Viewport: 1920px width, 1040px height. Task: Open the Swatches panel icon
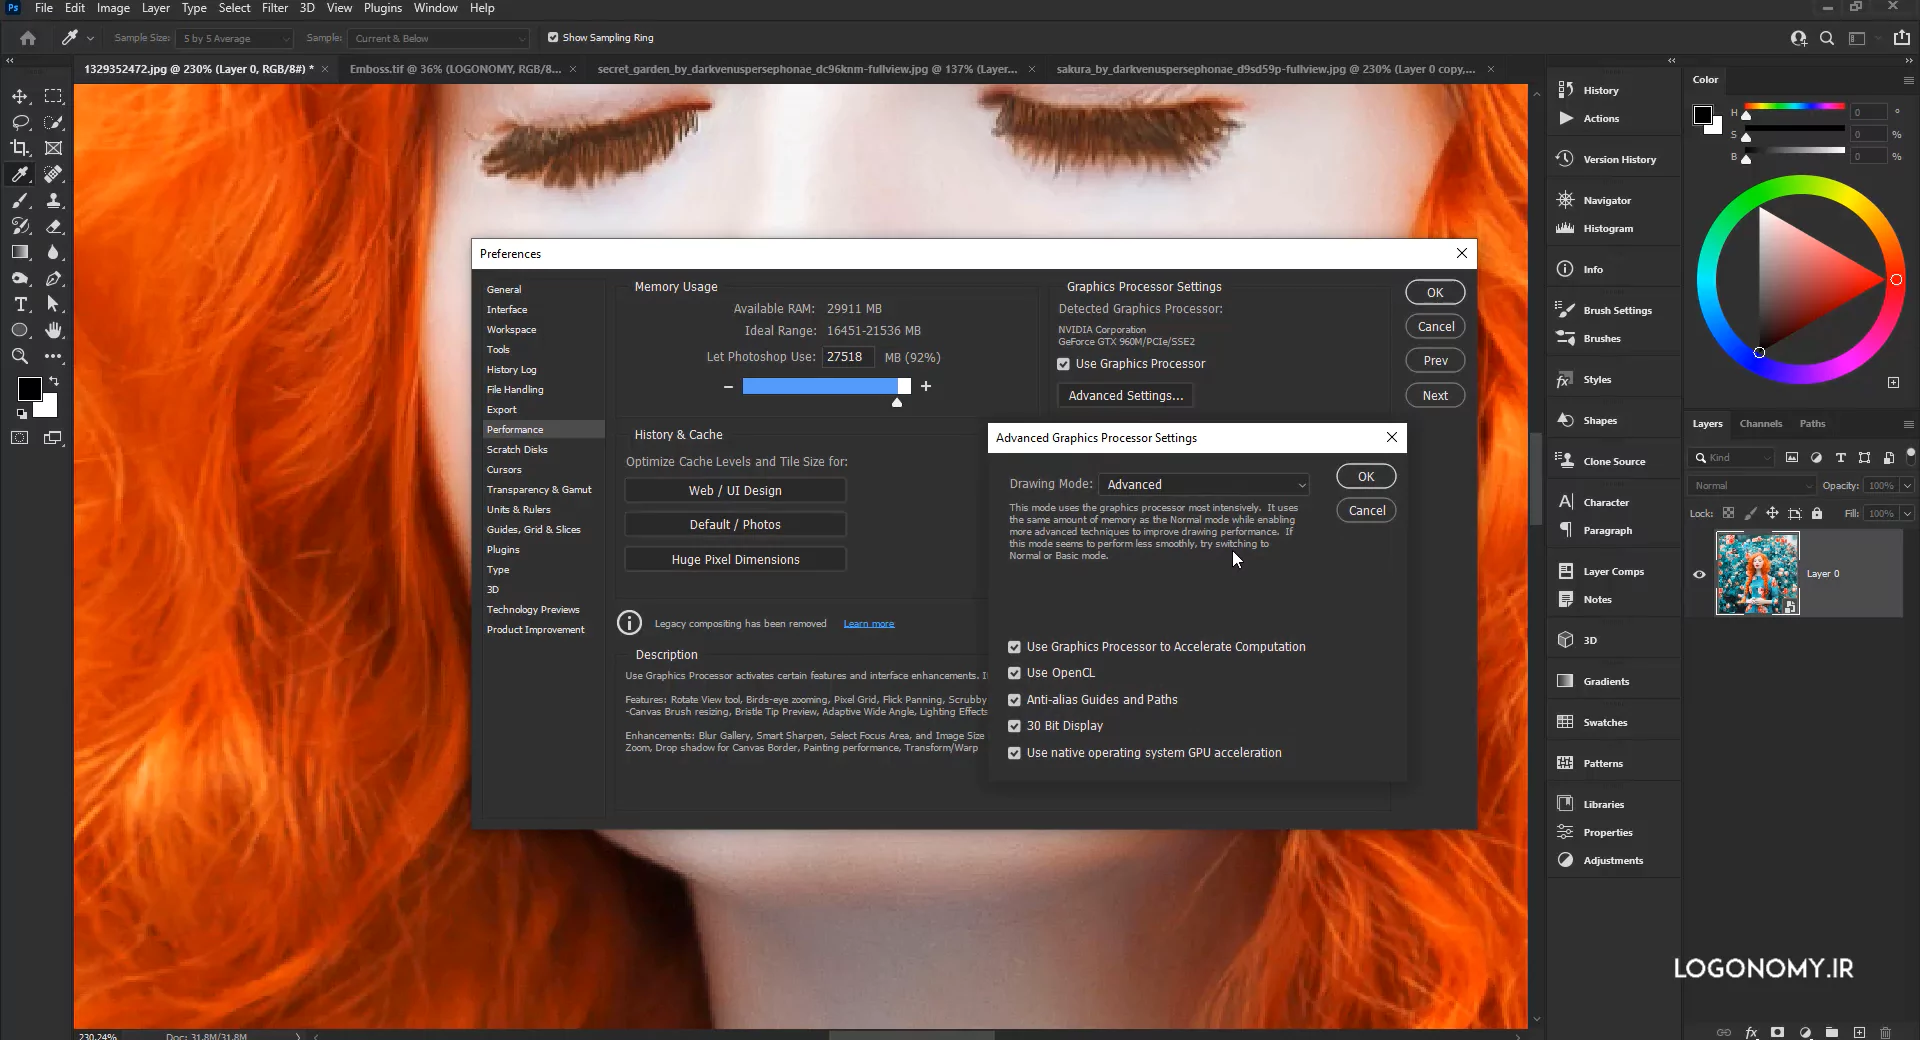coord(1566,722)
